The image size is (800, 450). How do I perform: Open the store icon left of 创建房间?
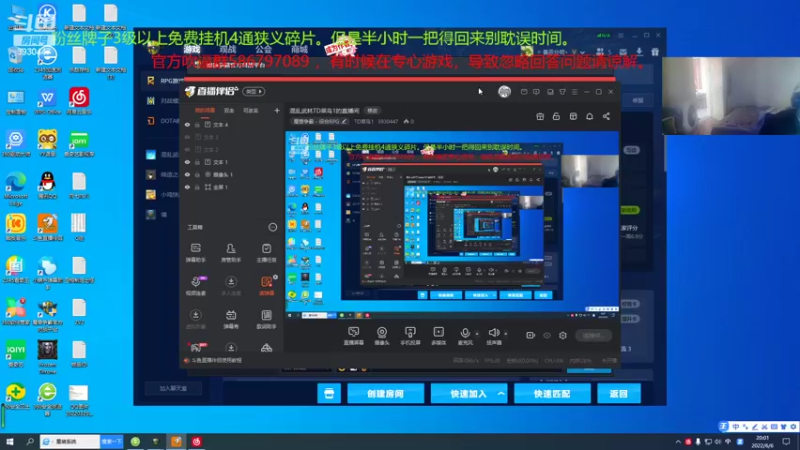[329, 394]
